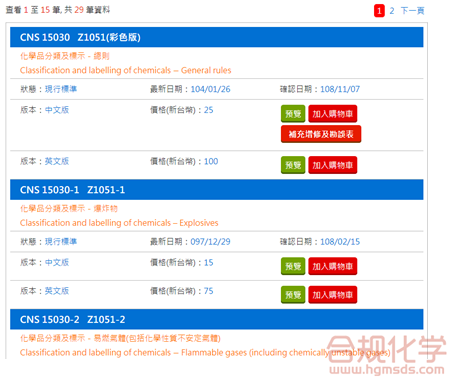Preview CNS 15030-1 Chinese version priced 15
The image size is (452, 380).
coord(293,266)
